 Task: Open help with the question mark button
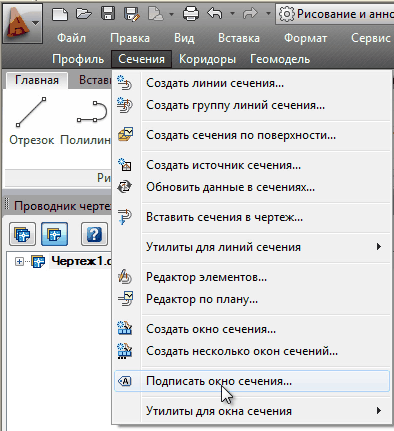(x=94, y=234)
